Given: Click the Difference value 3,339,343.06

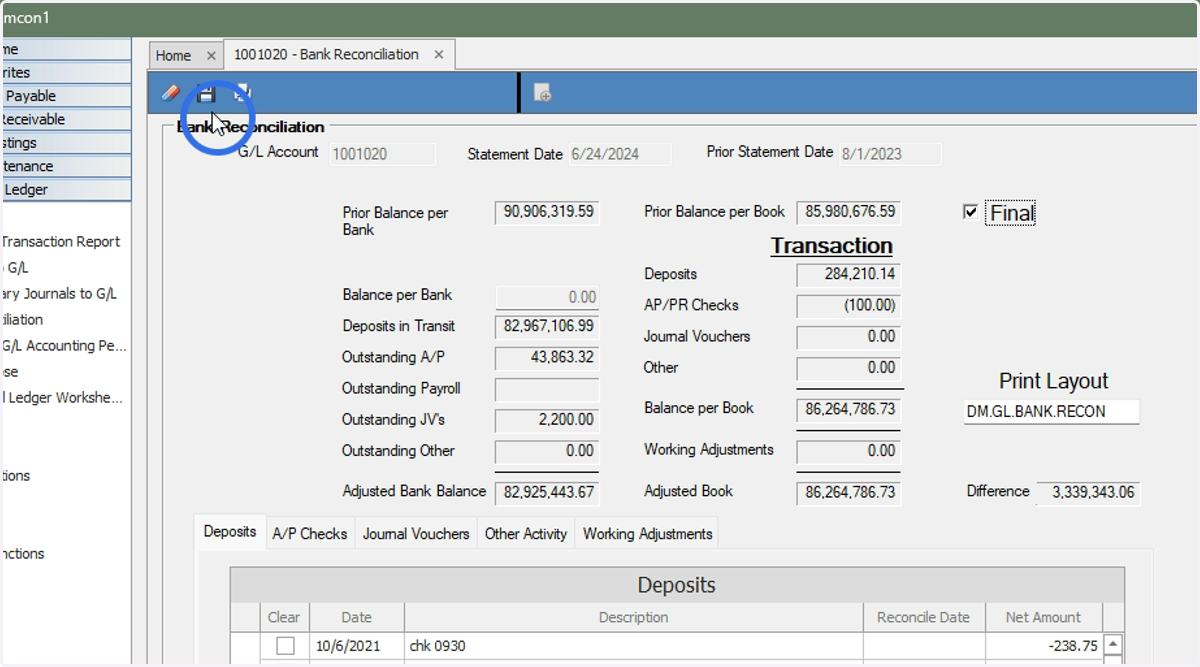Looking at the screenshot, I should 1088,492.
